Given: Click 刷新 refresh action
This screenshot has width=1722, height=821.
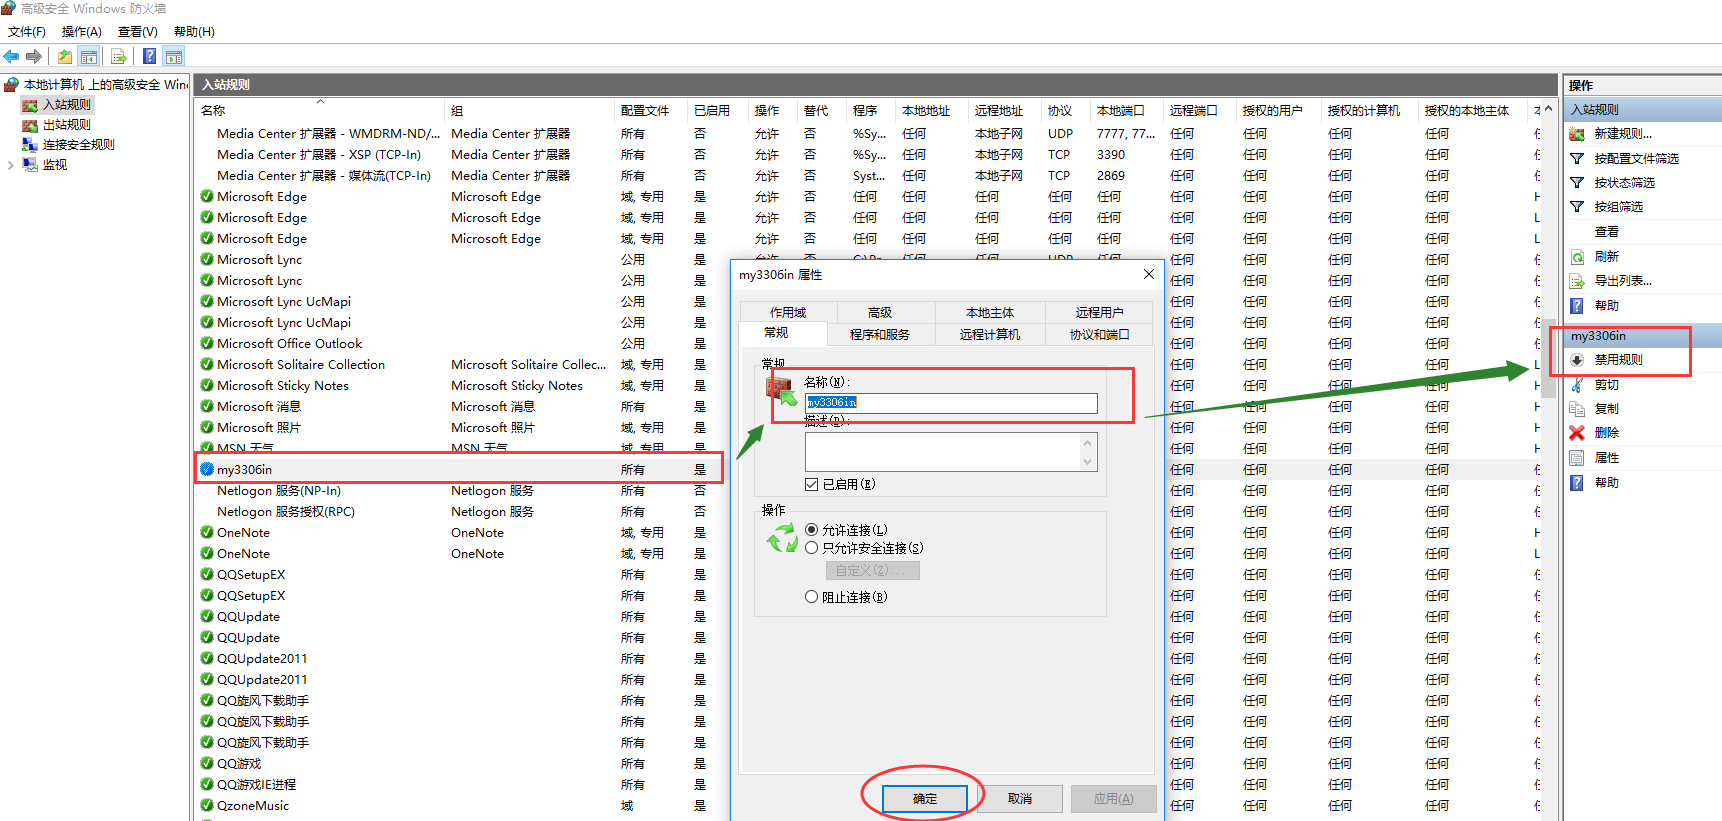Looking at the screenshot, I should pos(1606,256).
